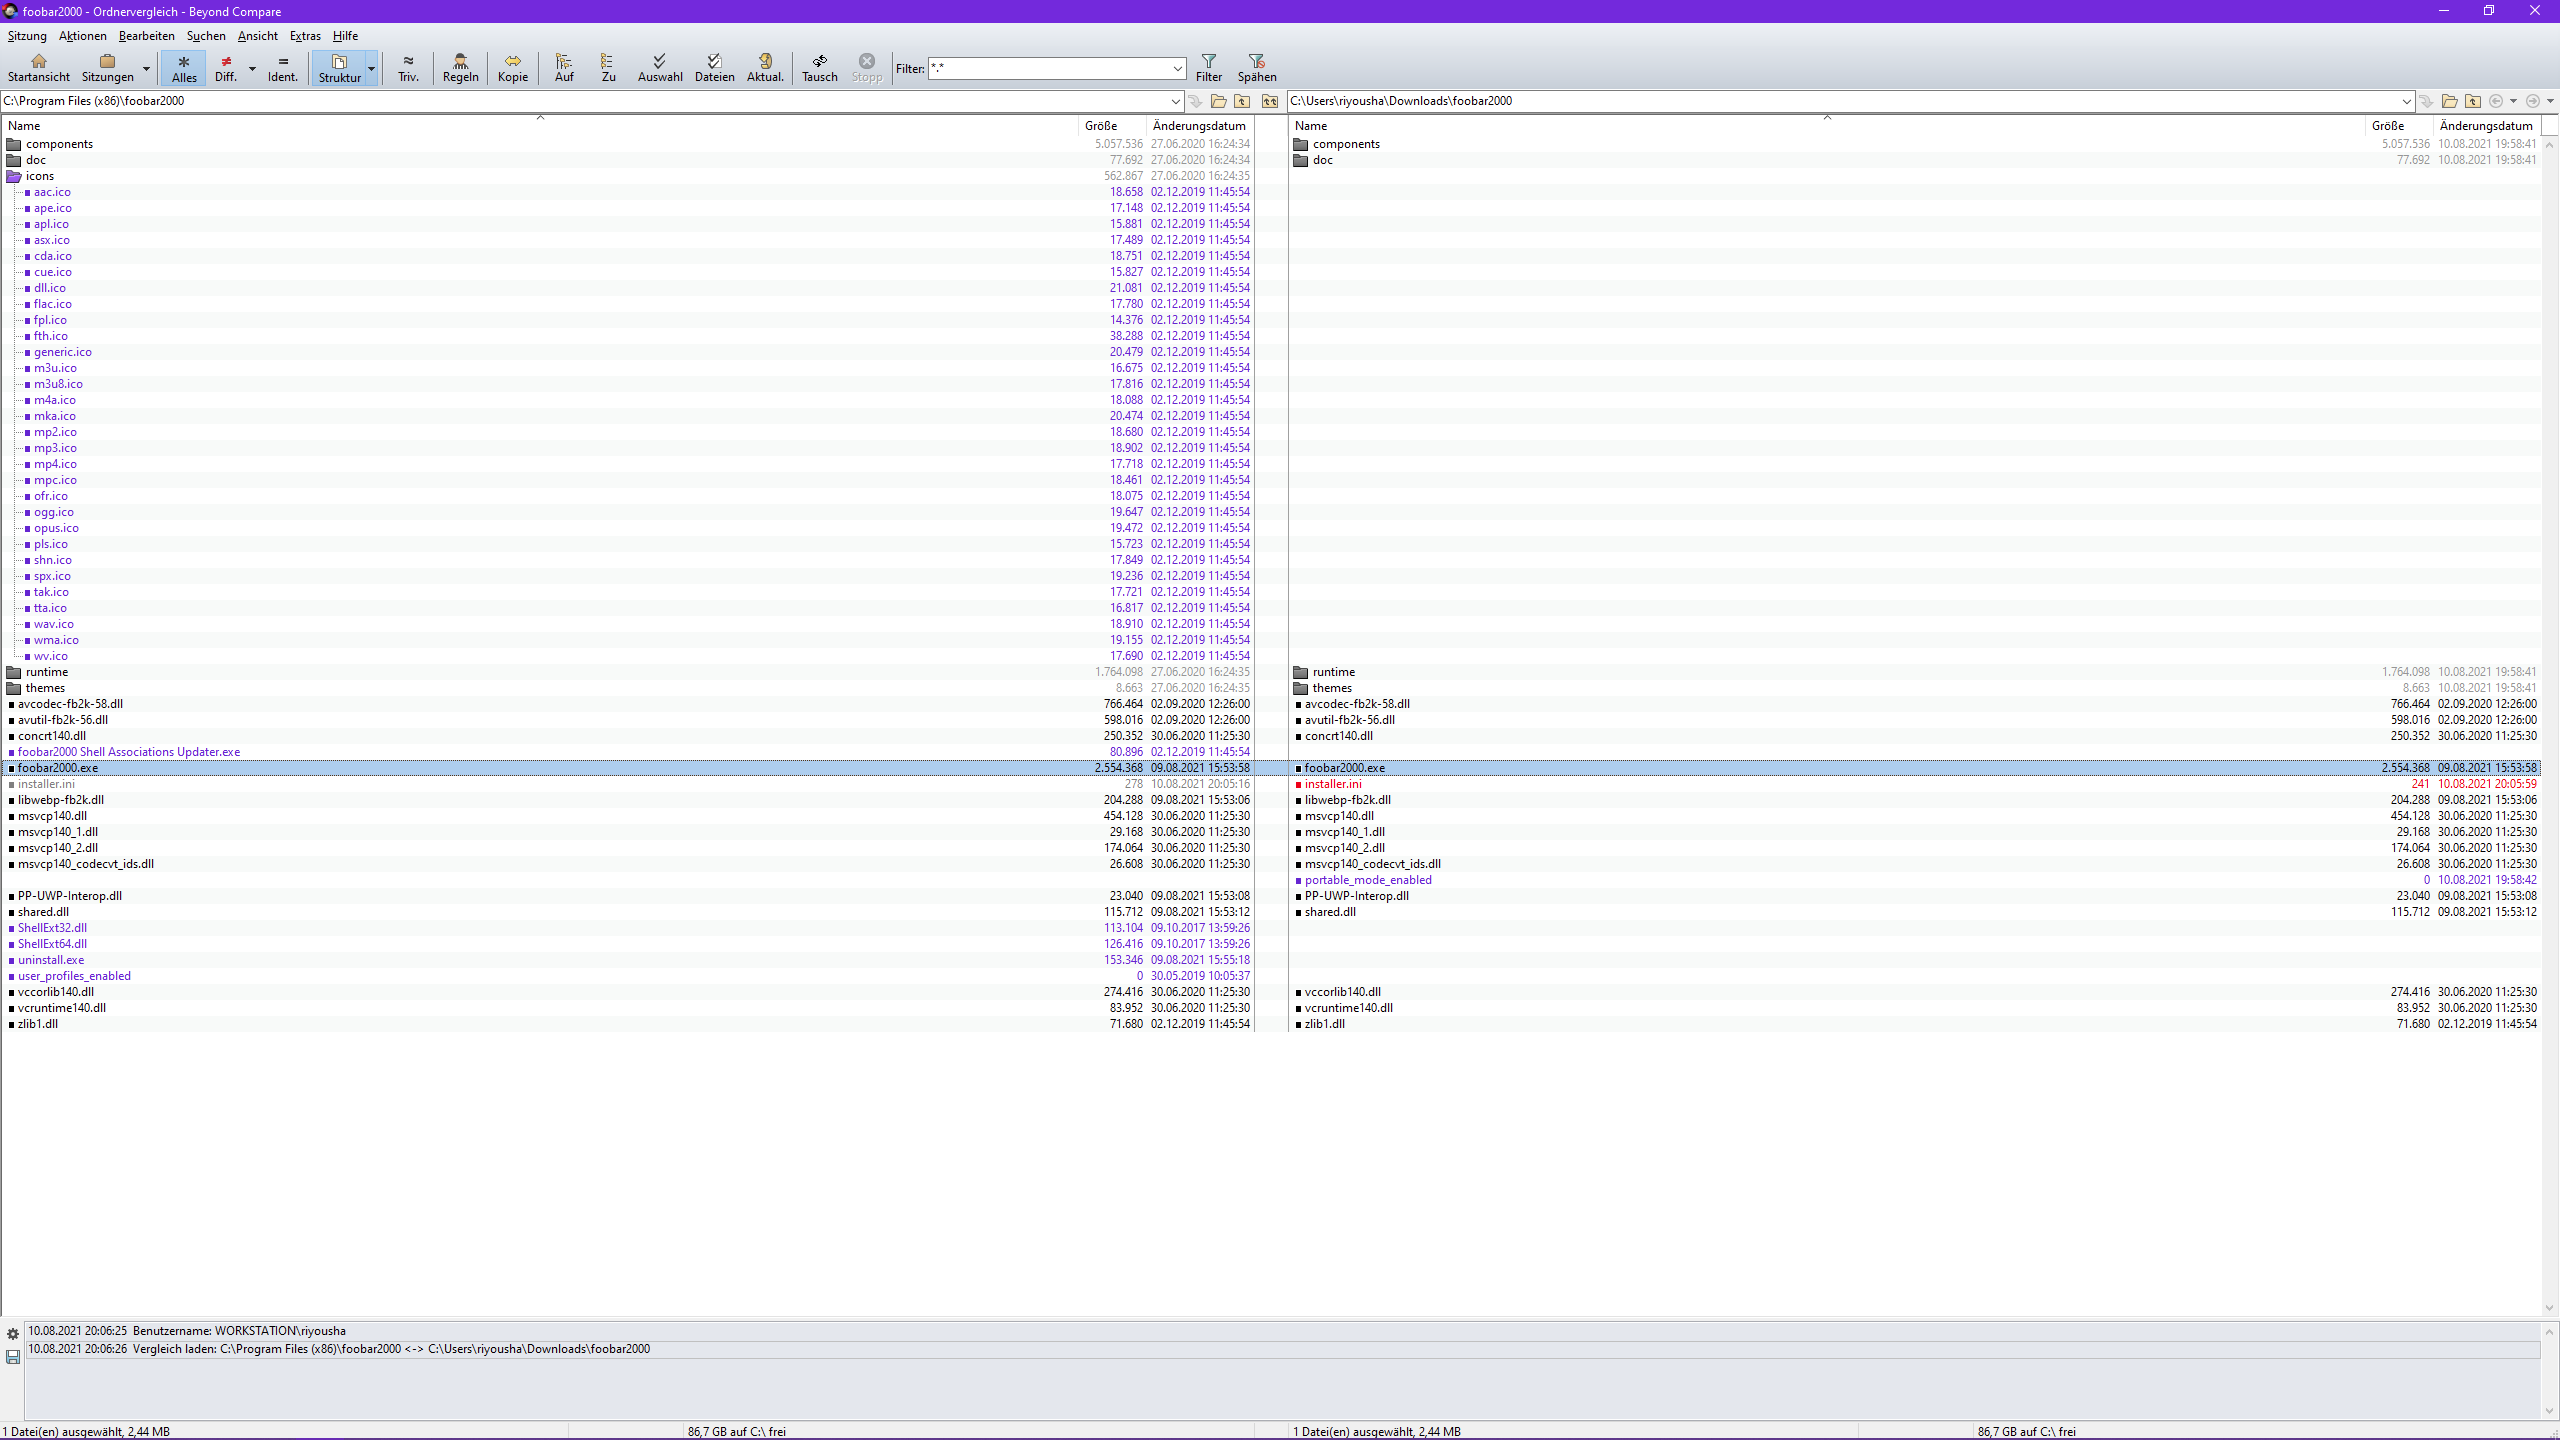The height and width of the screenshot is (1440, 2560).
Task: Click the Auf expand all folders icon
Action: click(564, 67)
